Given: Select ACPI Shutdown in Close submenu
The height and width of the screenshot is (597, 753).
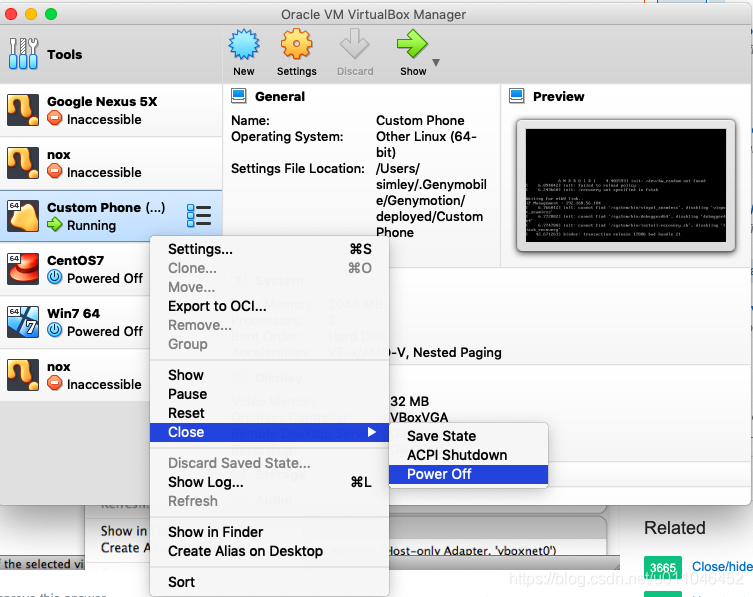Looking at the screenshot, I should 468,455.
